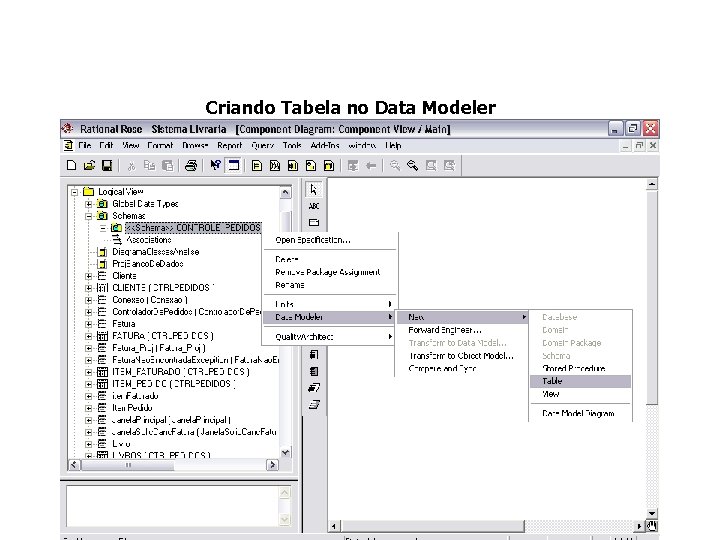Click the Zoom Out magnifier icon

tap(412, 166)
